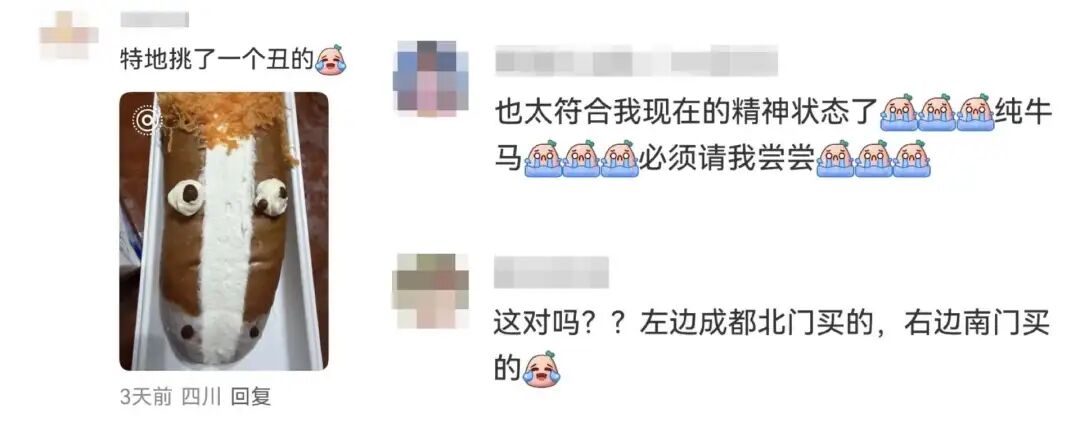Click the phrase 必须请我尝尝
The image size is (1080, 431).
(727, 159)
